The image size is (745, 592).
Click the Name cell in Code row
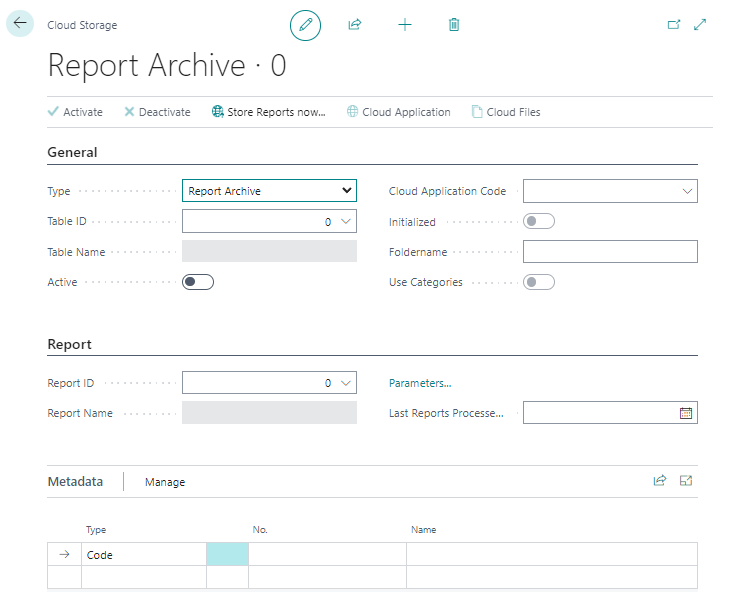552,554
